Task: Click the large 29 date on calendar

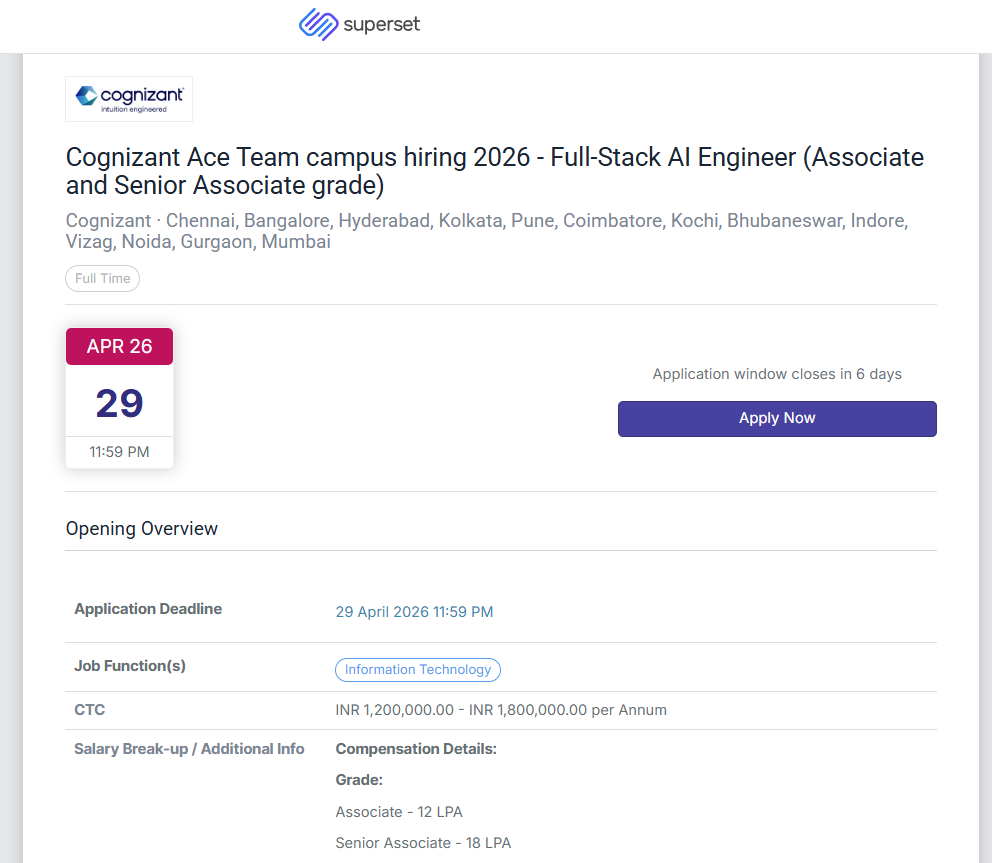Action: click(x=119, y=402)
